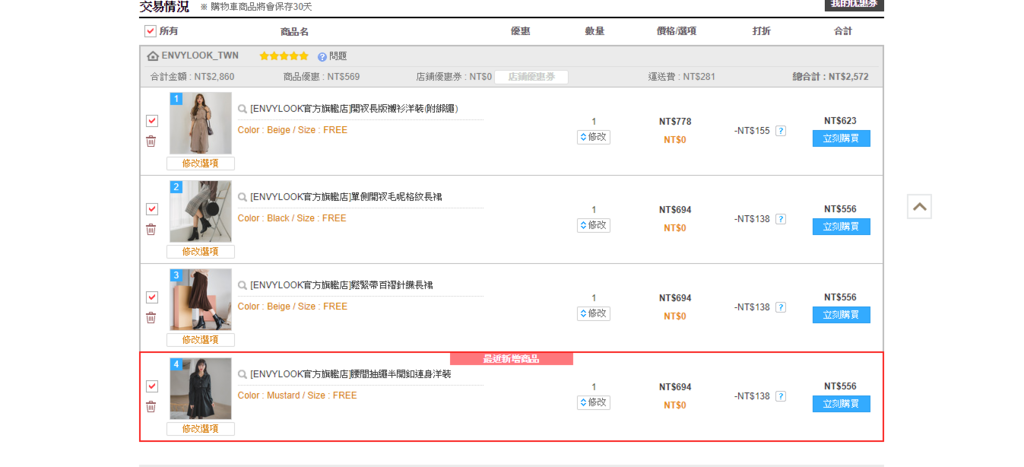
Task: Click item 1 Beige dress thumbnail
Action: 200,123
